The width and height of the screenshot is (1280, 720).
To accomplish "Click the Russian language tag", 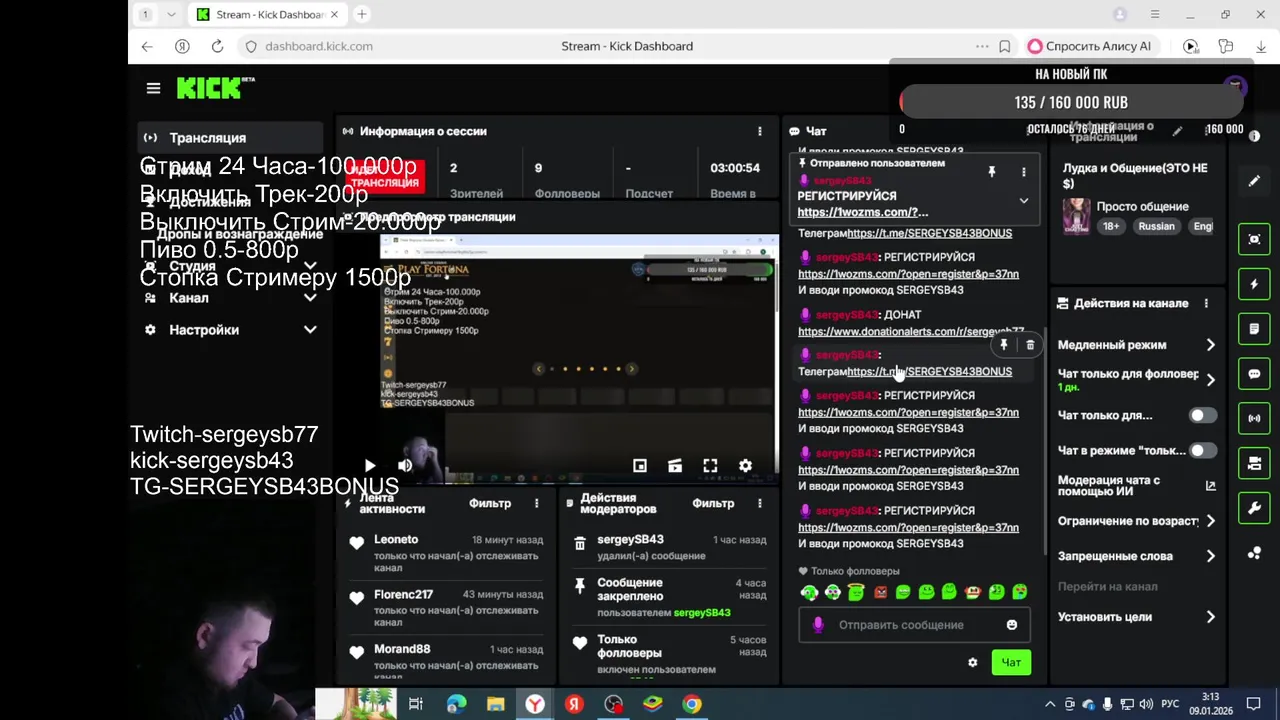I will click(x=1156, y=226).
